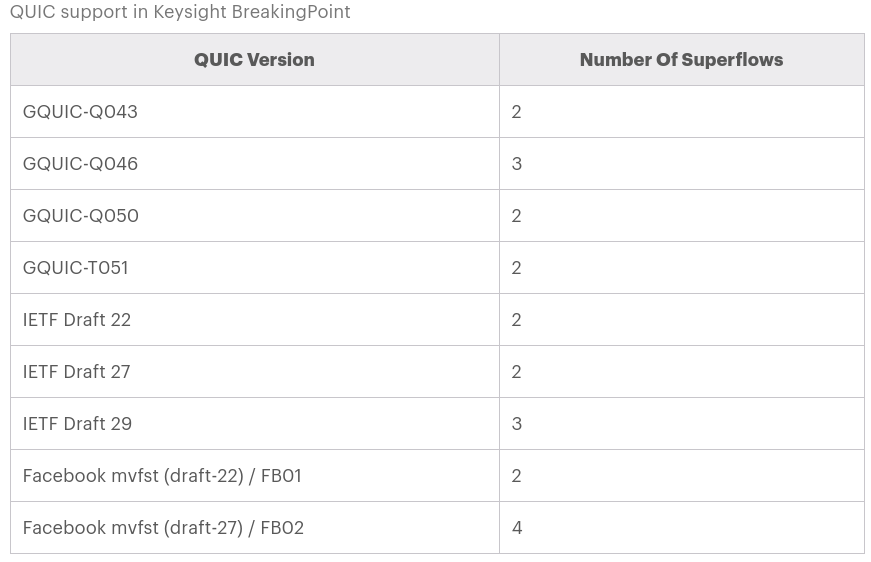Select superflows count for Facebook FB01 row
871x562 pixels.
pyautogui.click(x=517, y=476)
